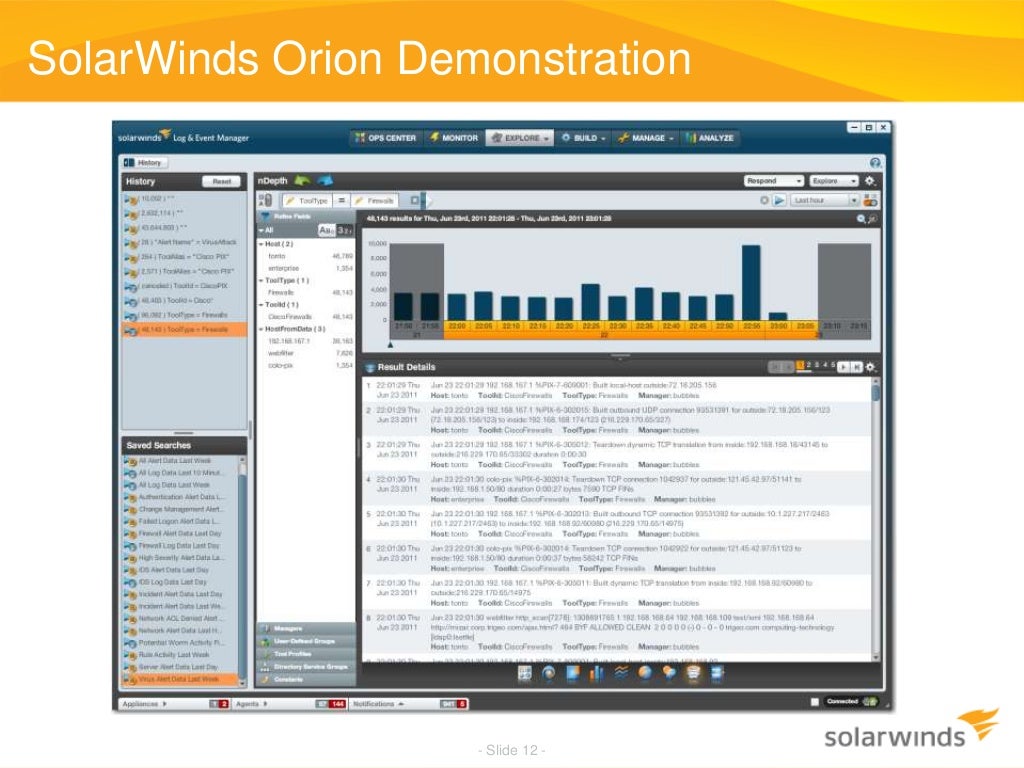Click the stop search circle icon
Viewport: 1024px width, 768px height.
764,200
